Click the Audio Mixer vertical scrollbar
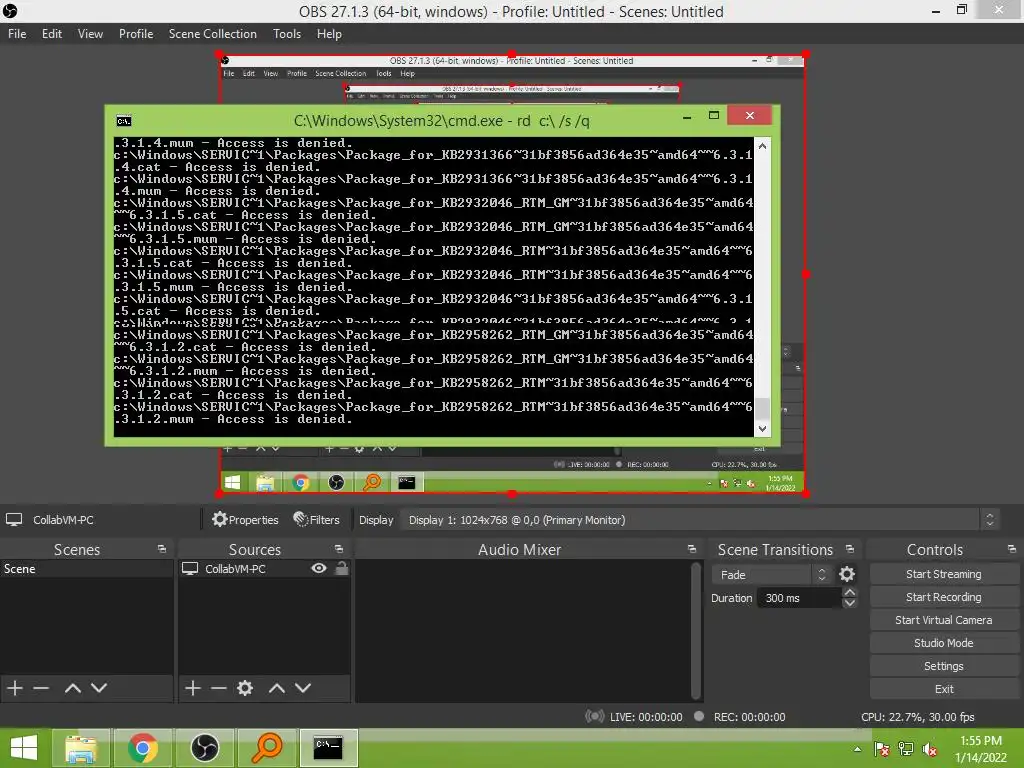1024x768 pixels. [696, 630]
